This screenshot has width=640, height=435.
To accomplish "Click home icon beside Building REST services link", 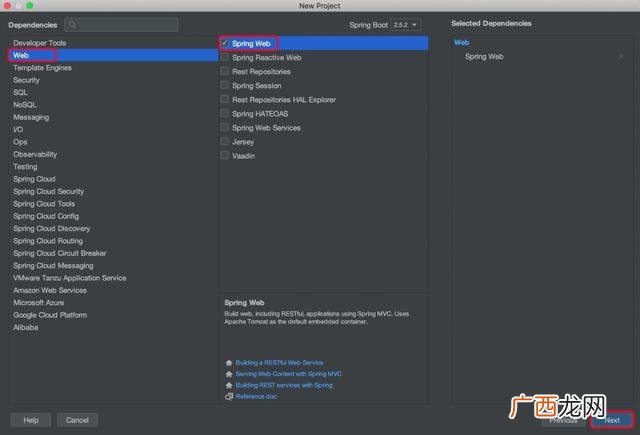I will point(229,385).
